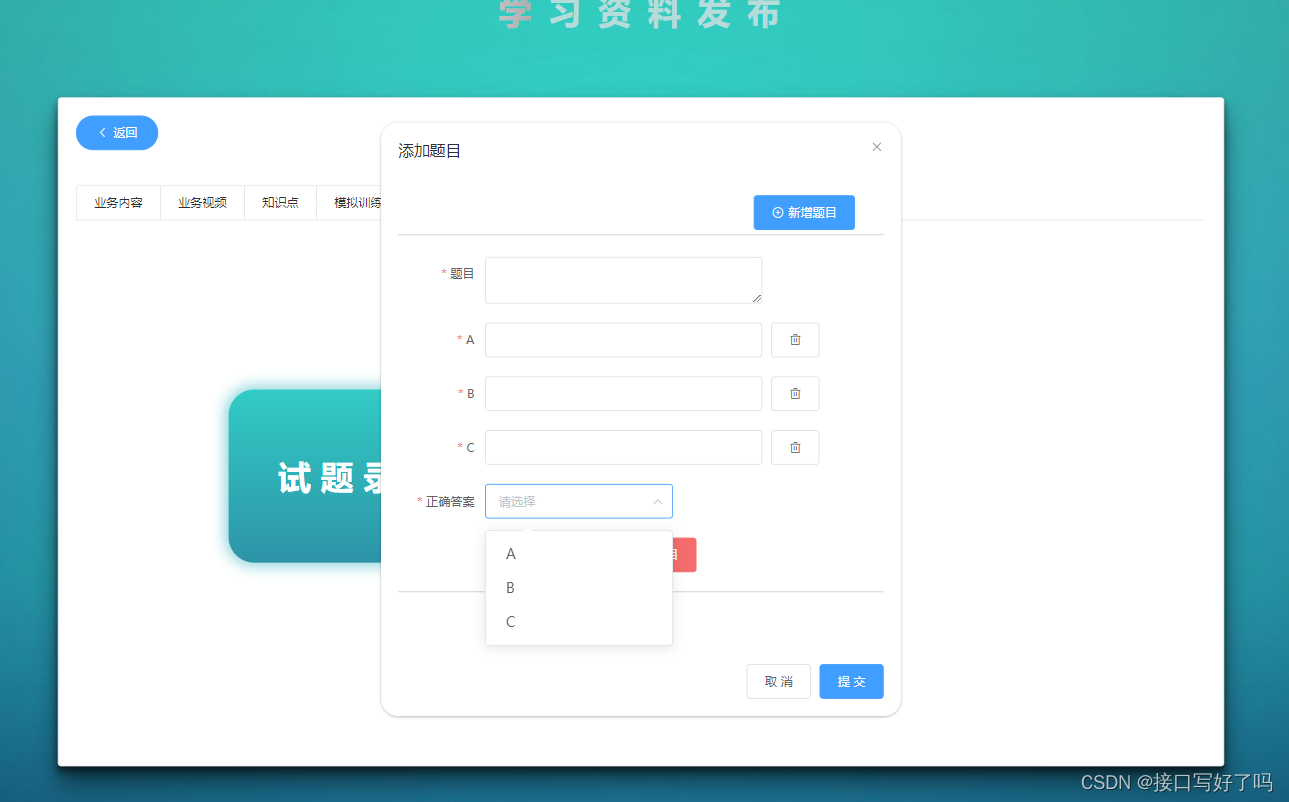1289x802 pixels.
Task: Click the 新增题目 button
Action: [804, 213]
